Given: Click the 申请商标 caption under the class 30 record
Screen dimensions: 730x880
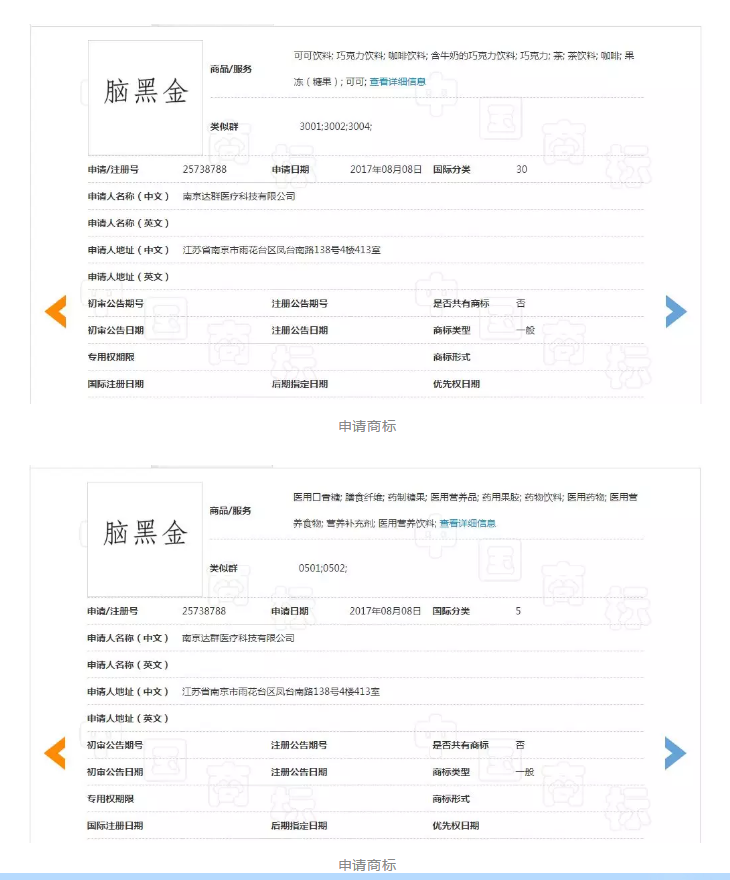Looking at the screenshot, I should click(x=368, y=427).
